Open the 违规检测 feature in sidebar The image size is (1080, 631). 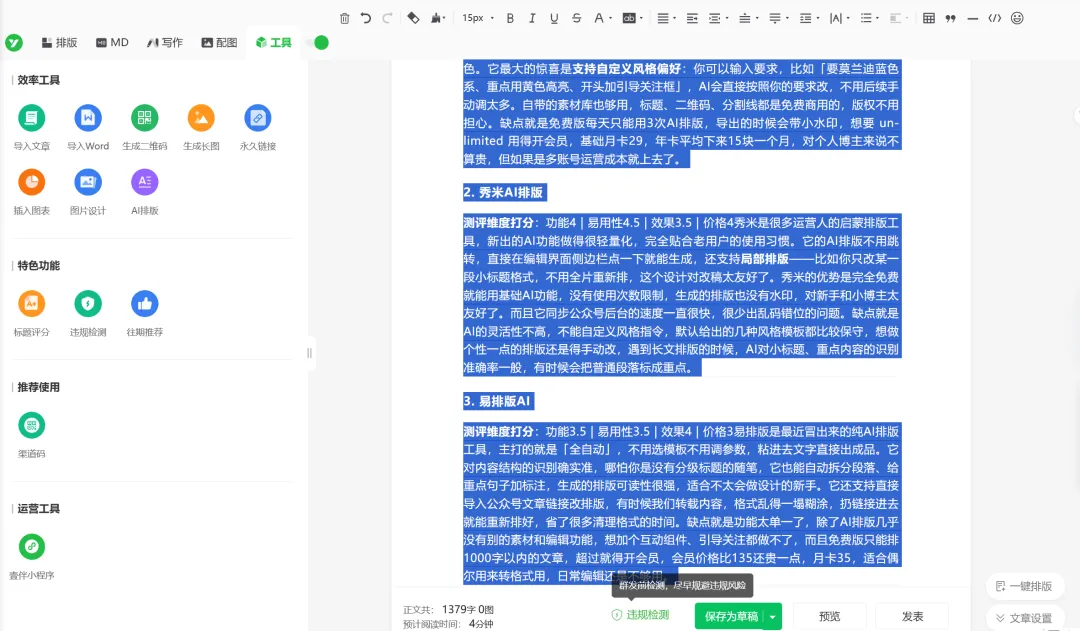click(88, 313)
